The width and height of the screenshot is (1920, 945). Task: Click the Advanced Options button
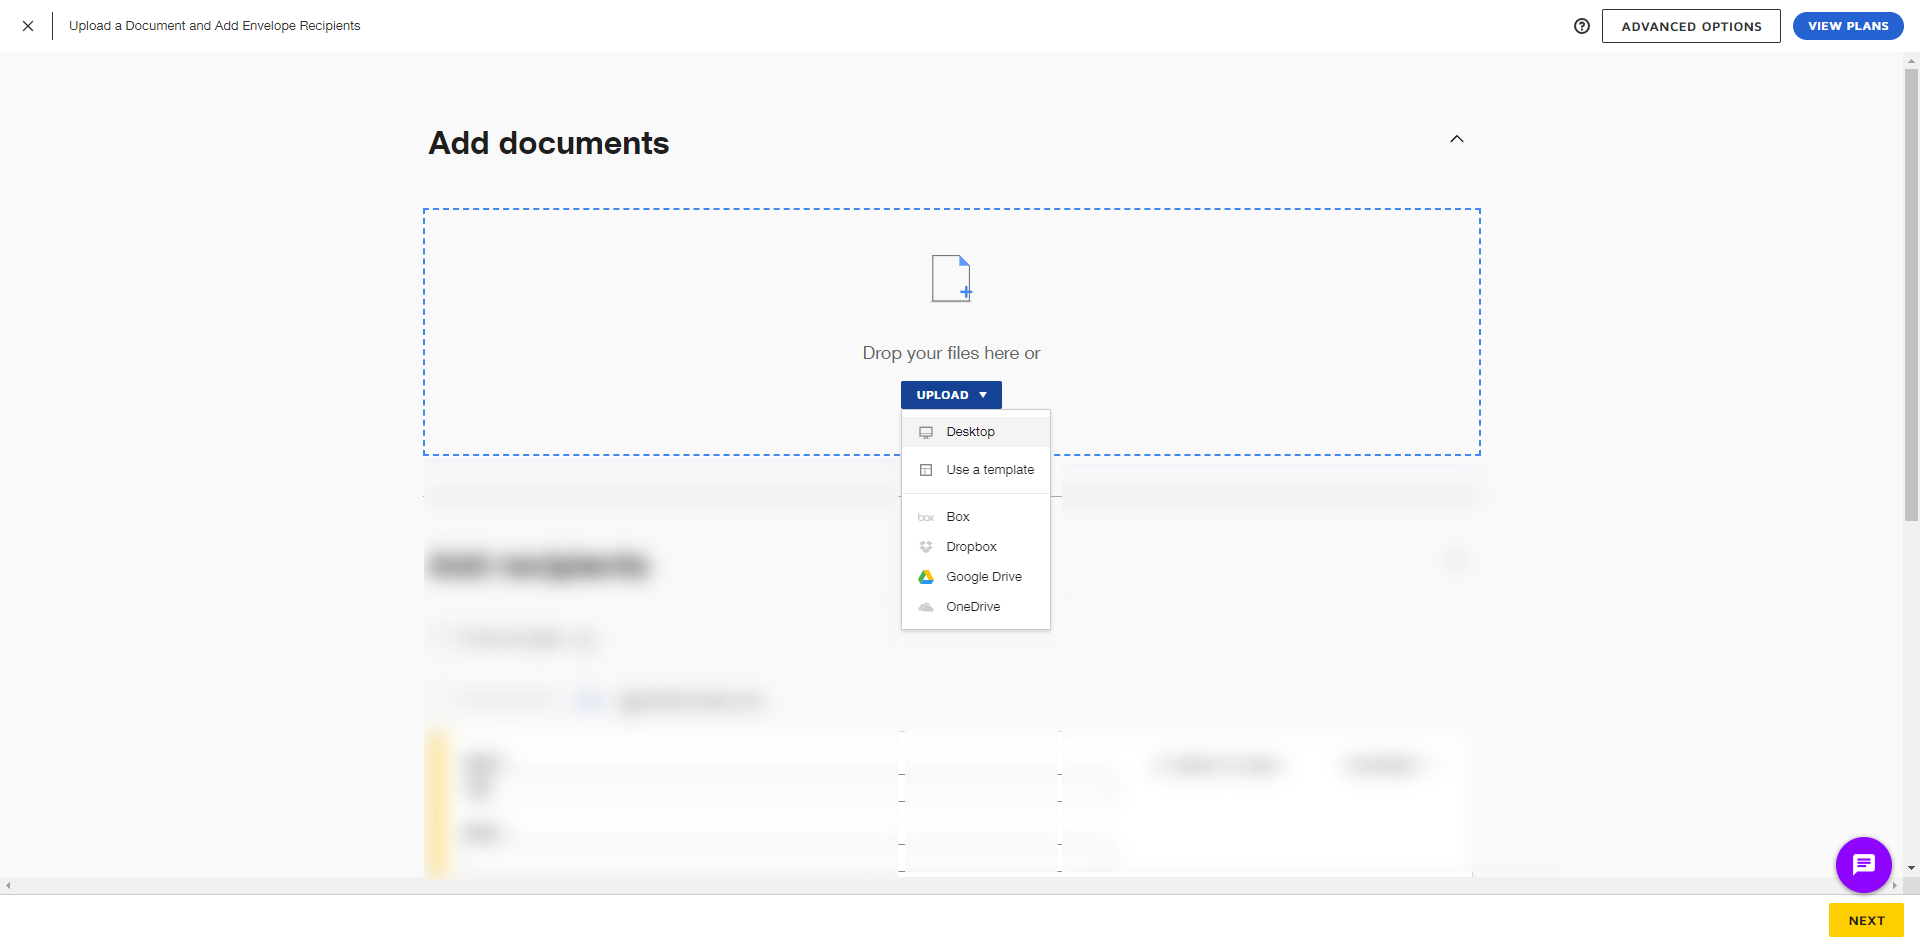point(1691,26)
